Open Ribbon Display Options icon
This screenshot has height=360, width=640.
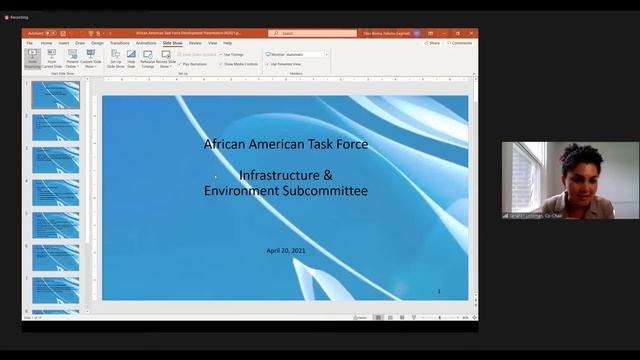(431, 33)
